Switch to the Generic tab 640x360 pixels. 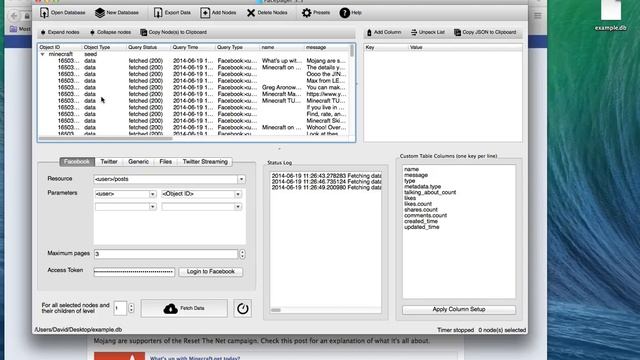point(138,162)
